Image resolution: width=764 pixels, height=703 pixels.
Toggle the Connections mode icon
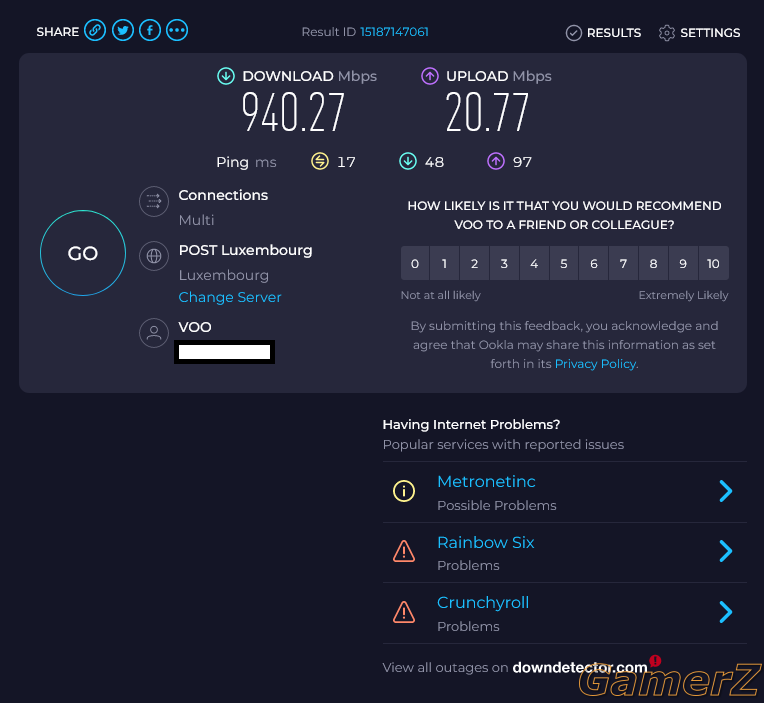[154, 201]
